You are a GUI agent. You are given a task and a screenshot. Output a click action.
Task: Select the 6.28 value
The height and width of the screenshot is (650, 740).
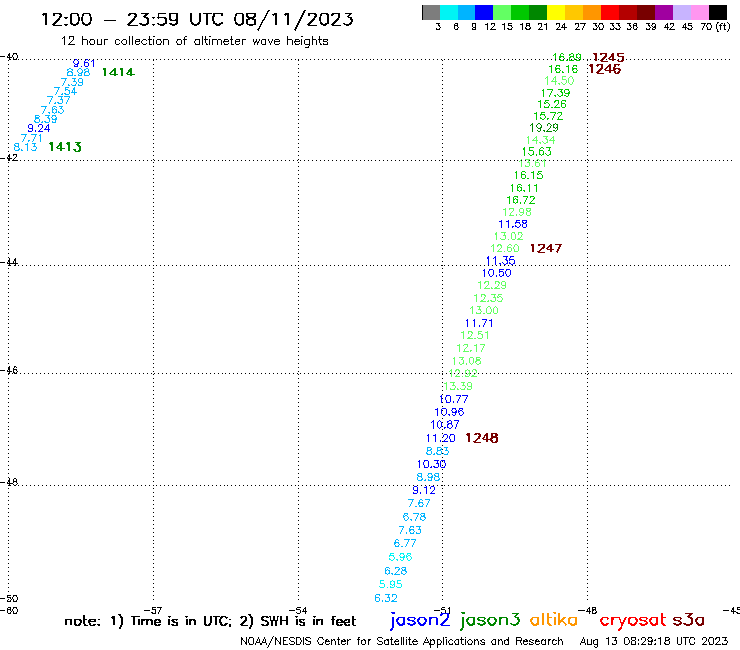(395, 571)
